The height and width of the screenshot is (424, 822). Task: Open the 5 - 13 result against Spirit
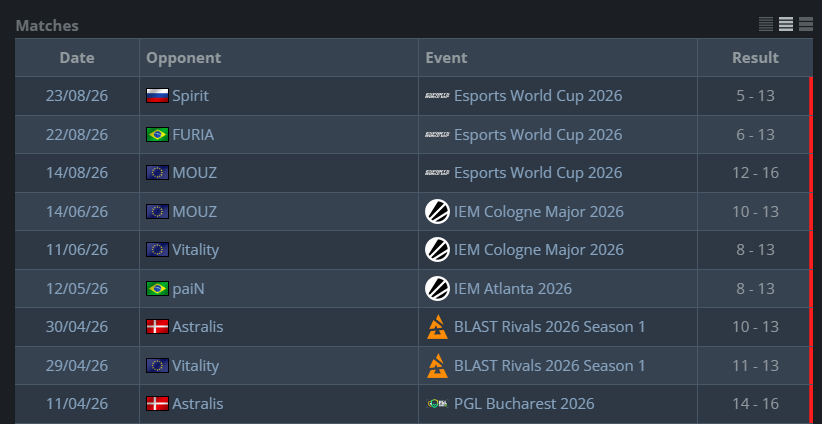[755, 96]
